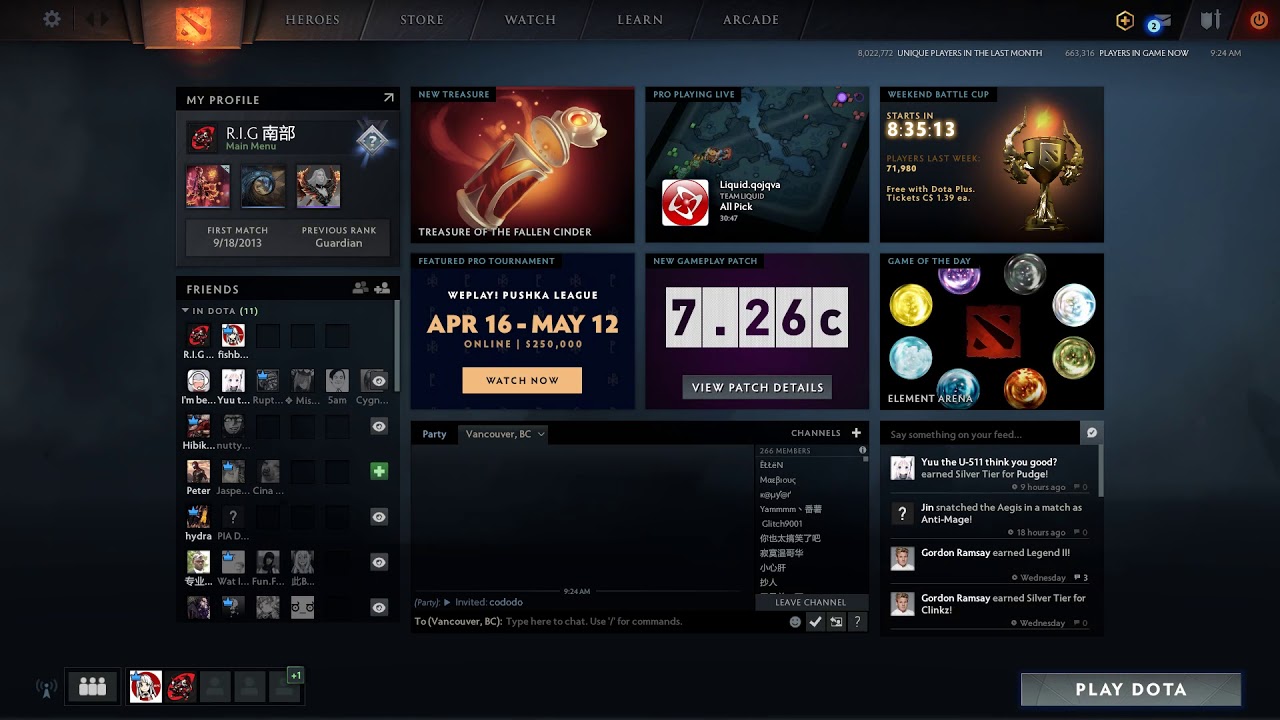Spectate the I'm be... friend row eye

coord(379,380)
